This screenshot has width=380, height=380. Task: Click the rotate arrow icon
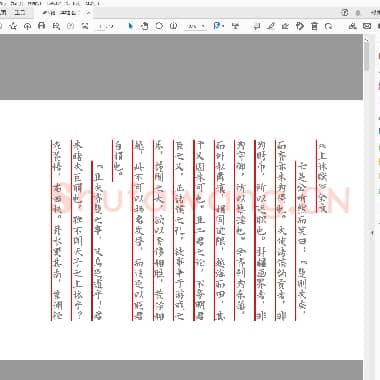[x=328, y=26]
